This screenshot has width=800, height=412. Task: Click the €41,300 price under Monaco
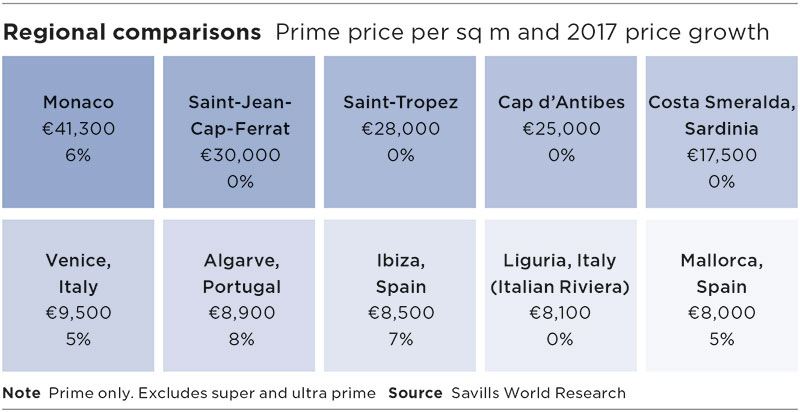pos(78,129)
